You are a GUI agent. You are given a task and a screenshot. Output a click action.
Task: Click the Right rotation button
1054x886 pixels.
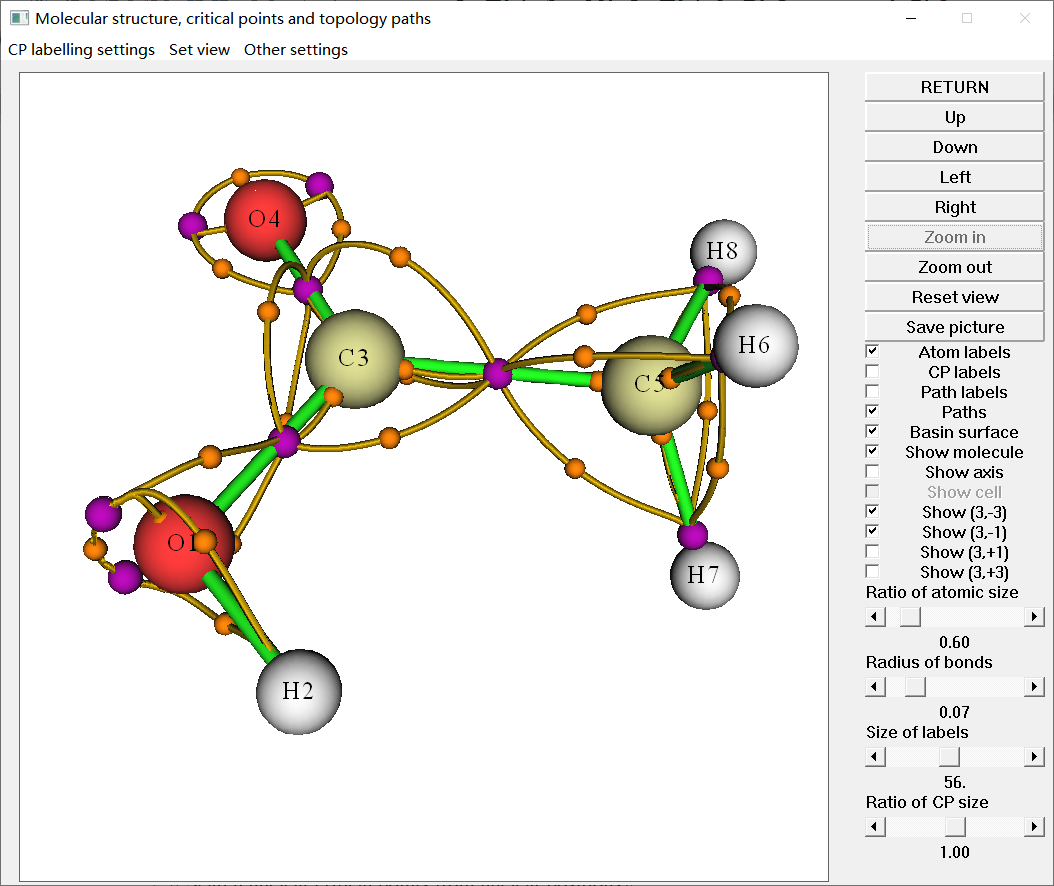(954, 207)
